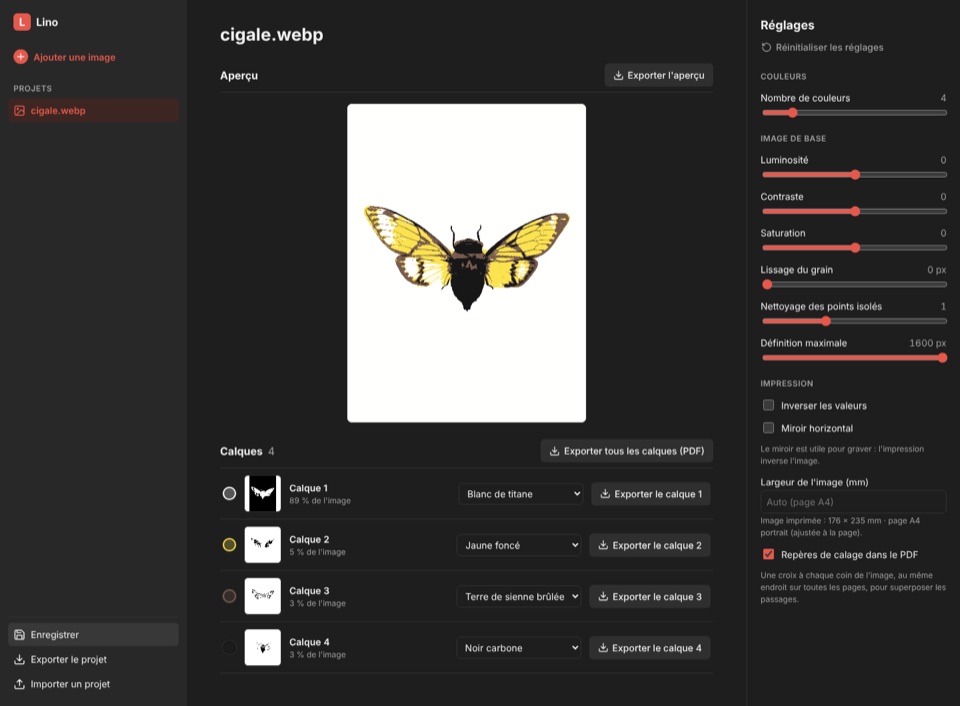
Task: Click the Contraste slider
Action: (854, 211)
